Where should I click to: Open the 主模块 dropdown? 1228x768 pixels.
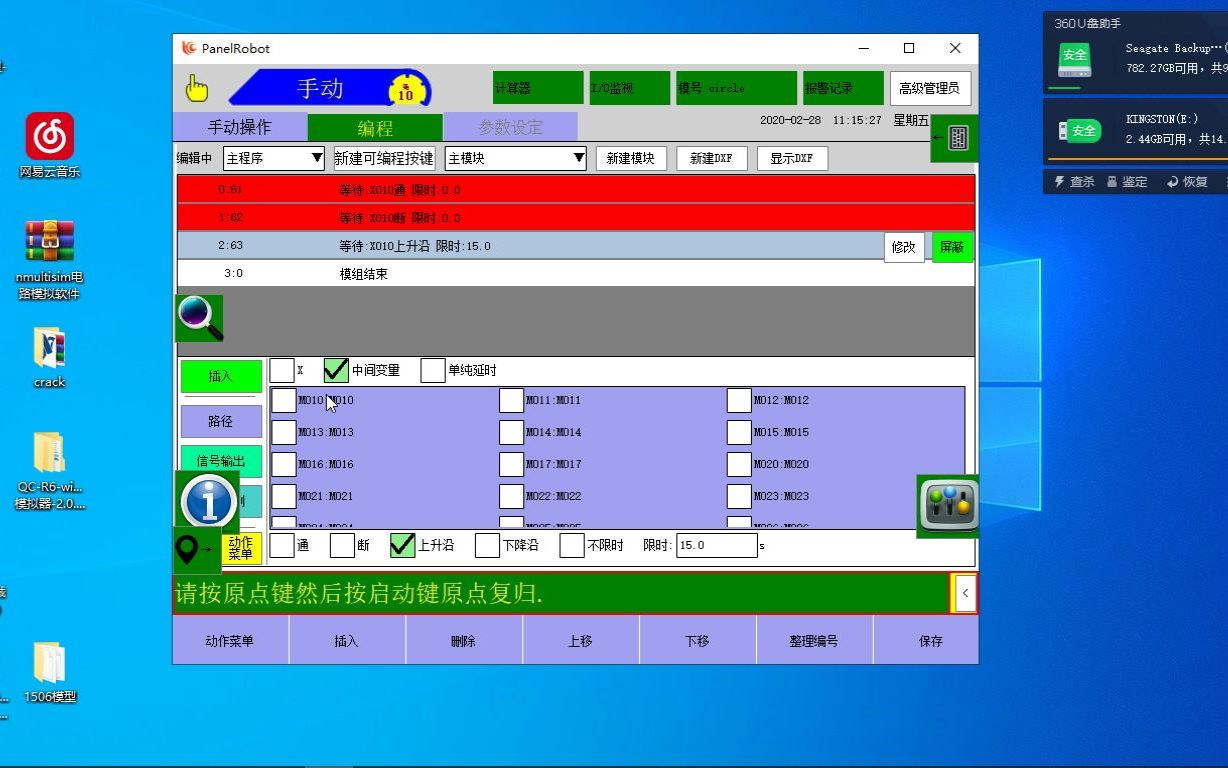[516, 158]
